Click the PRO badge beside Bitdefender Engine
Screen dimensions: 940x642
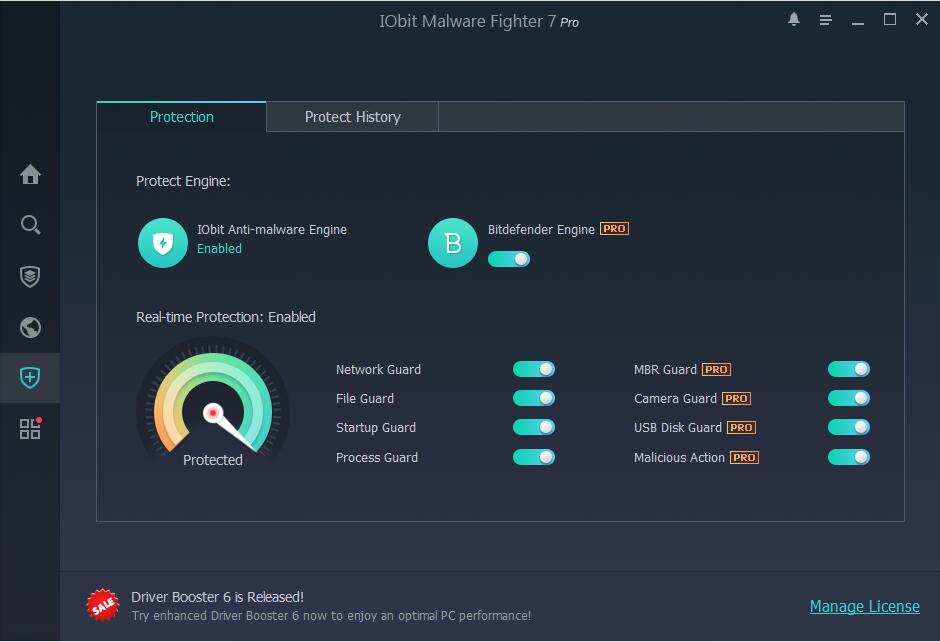614,229
